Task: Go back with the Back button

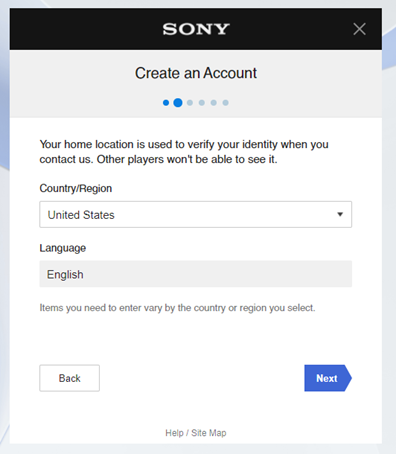Action: [x=69, y=378]
